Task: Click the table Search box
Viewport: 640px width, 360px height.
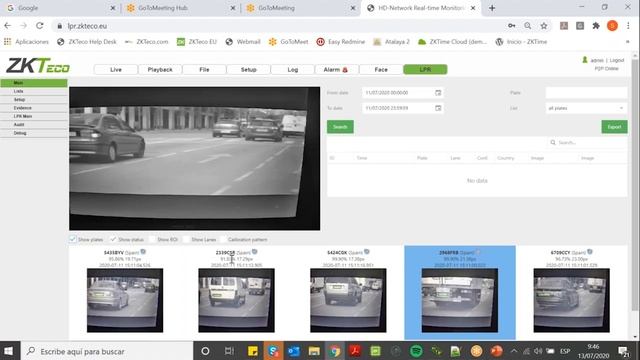Action: click(587, 142)
